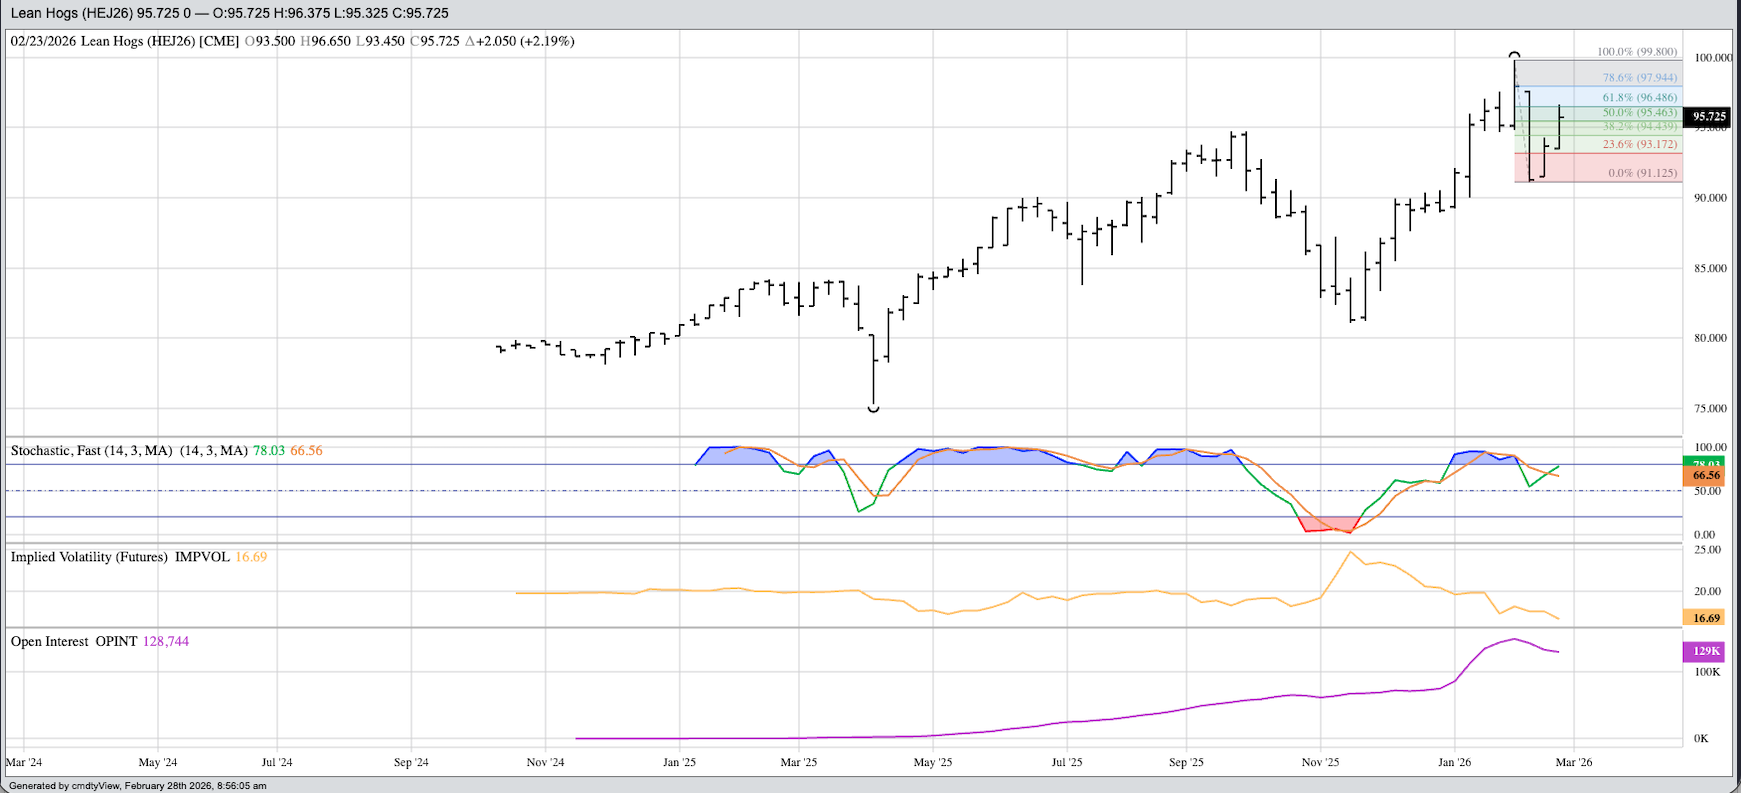1741x793 pixels.
Task: Click the Lean Hogs (HEJ26) title bar quote
Action: point(229,13)
